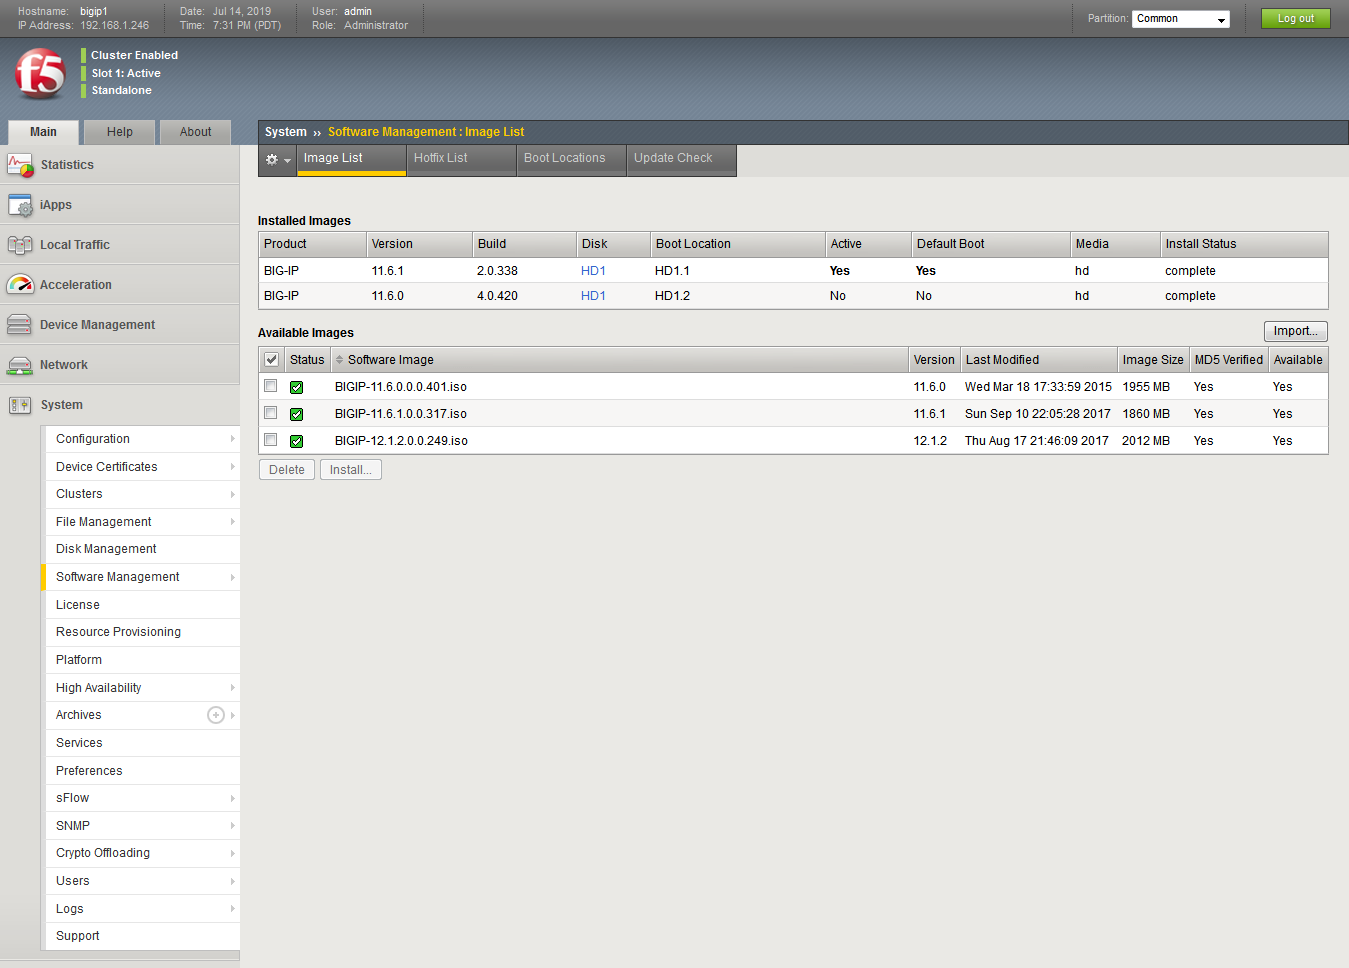Open the Update Check tab

click(x=681, y=160)
